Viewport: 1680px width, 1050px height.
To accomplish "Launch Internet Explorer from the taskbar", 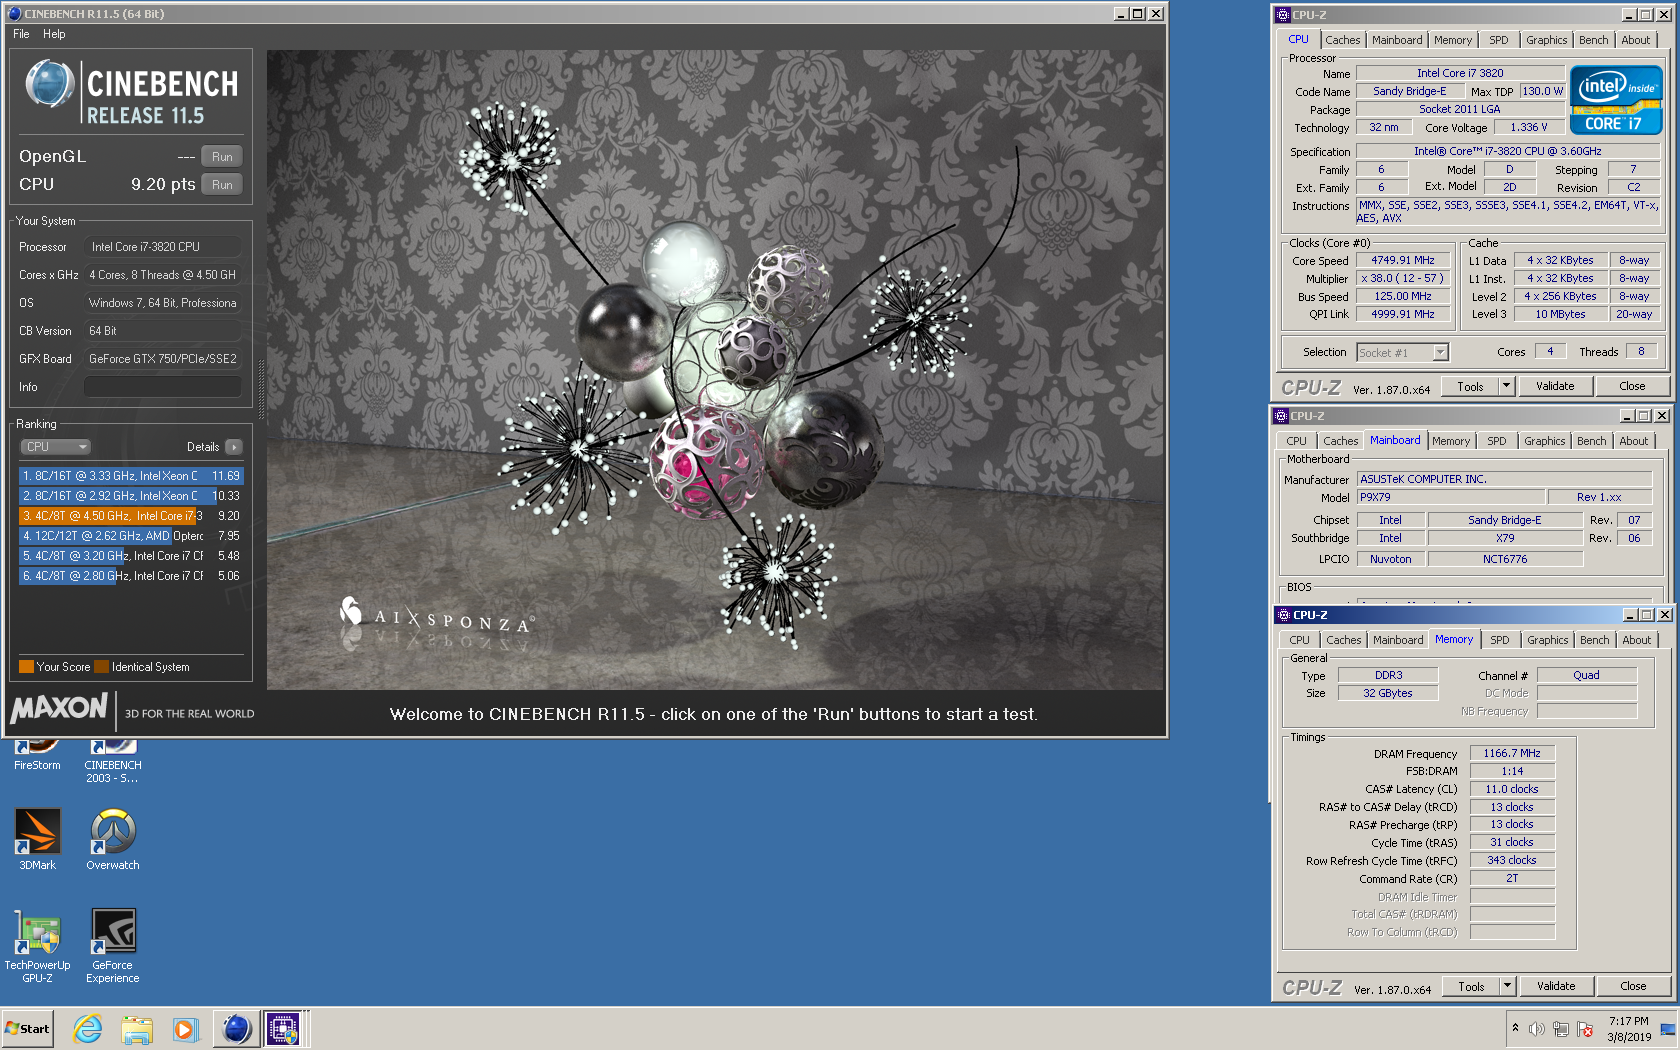I will [88, 1029].
